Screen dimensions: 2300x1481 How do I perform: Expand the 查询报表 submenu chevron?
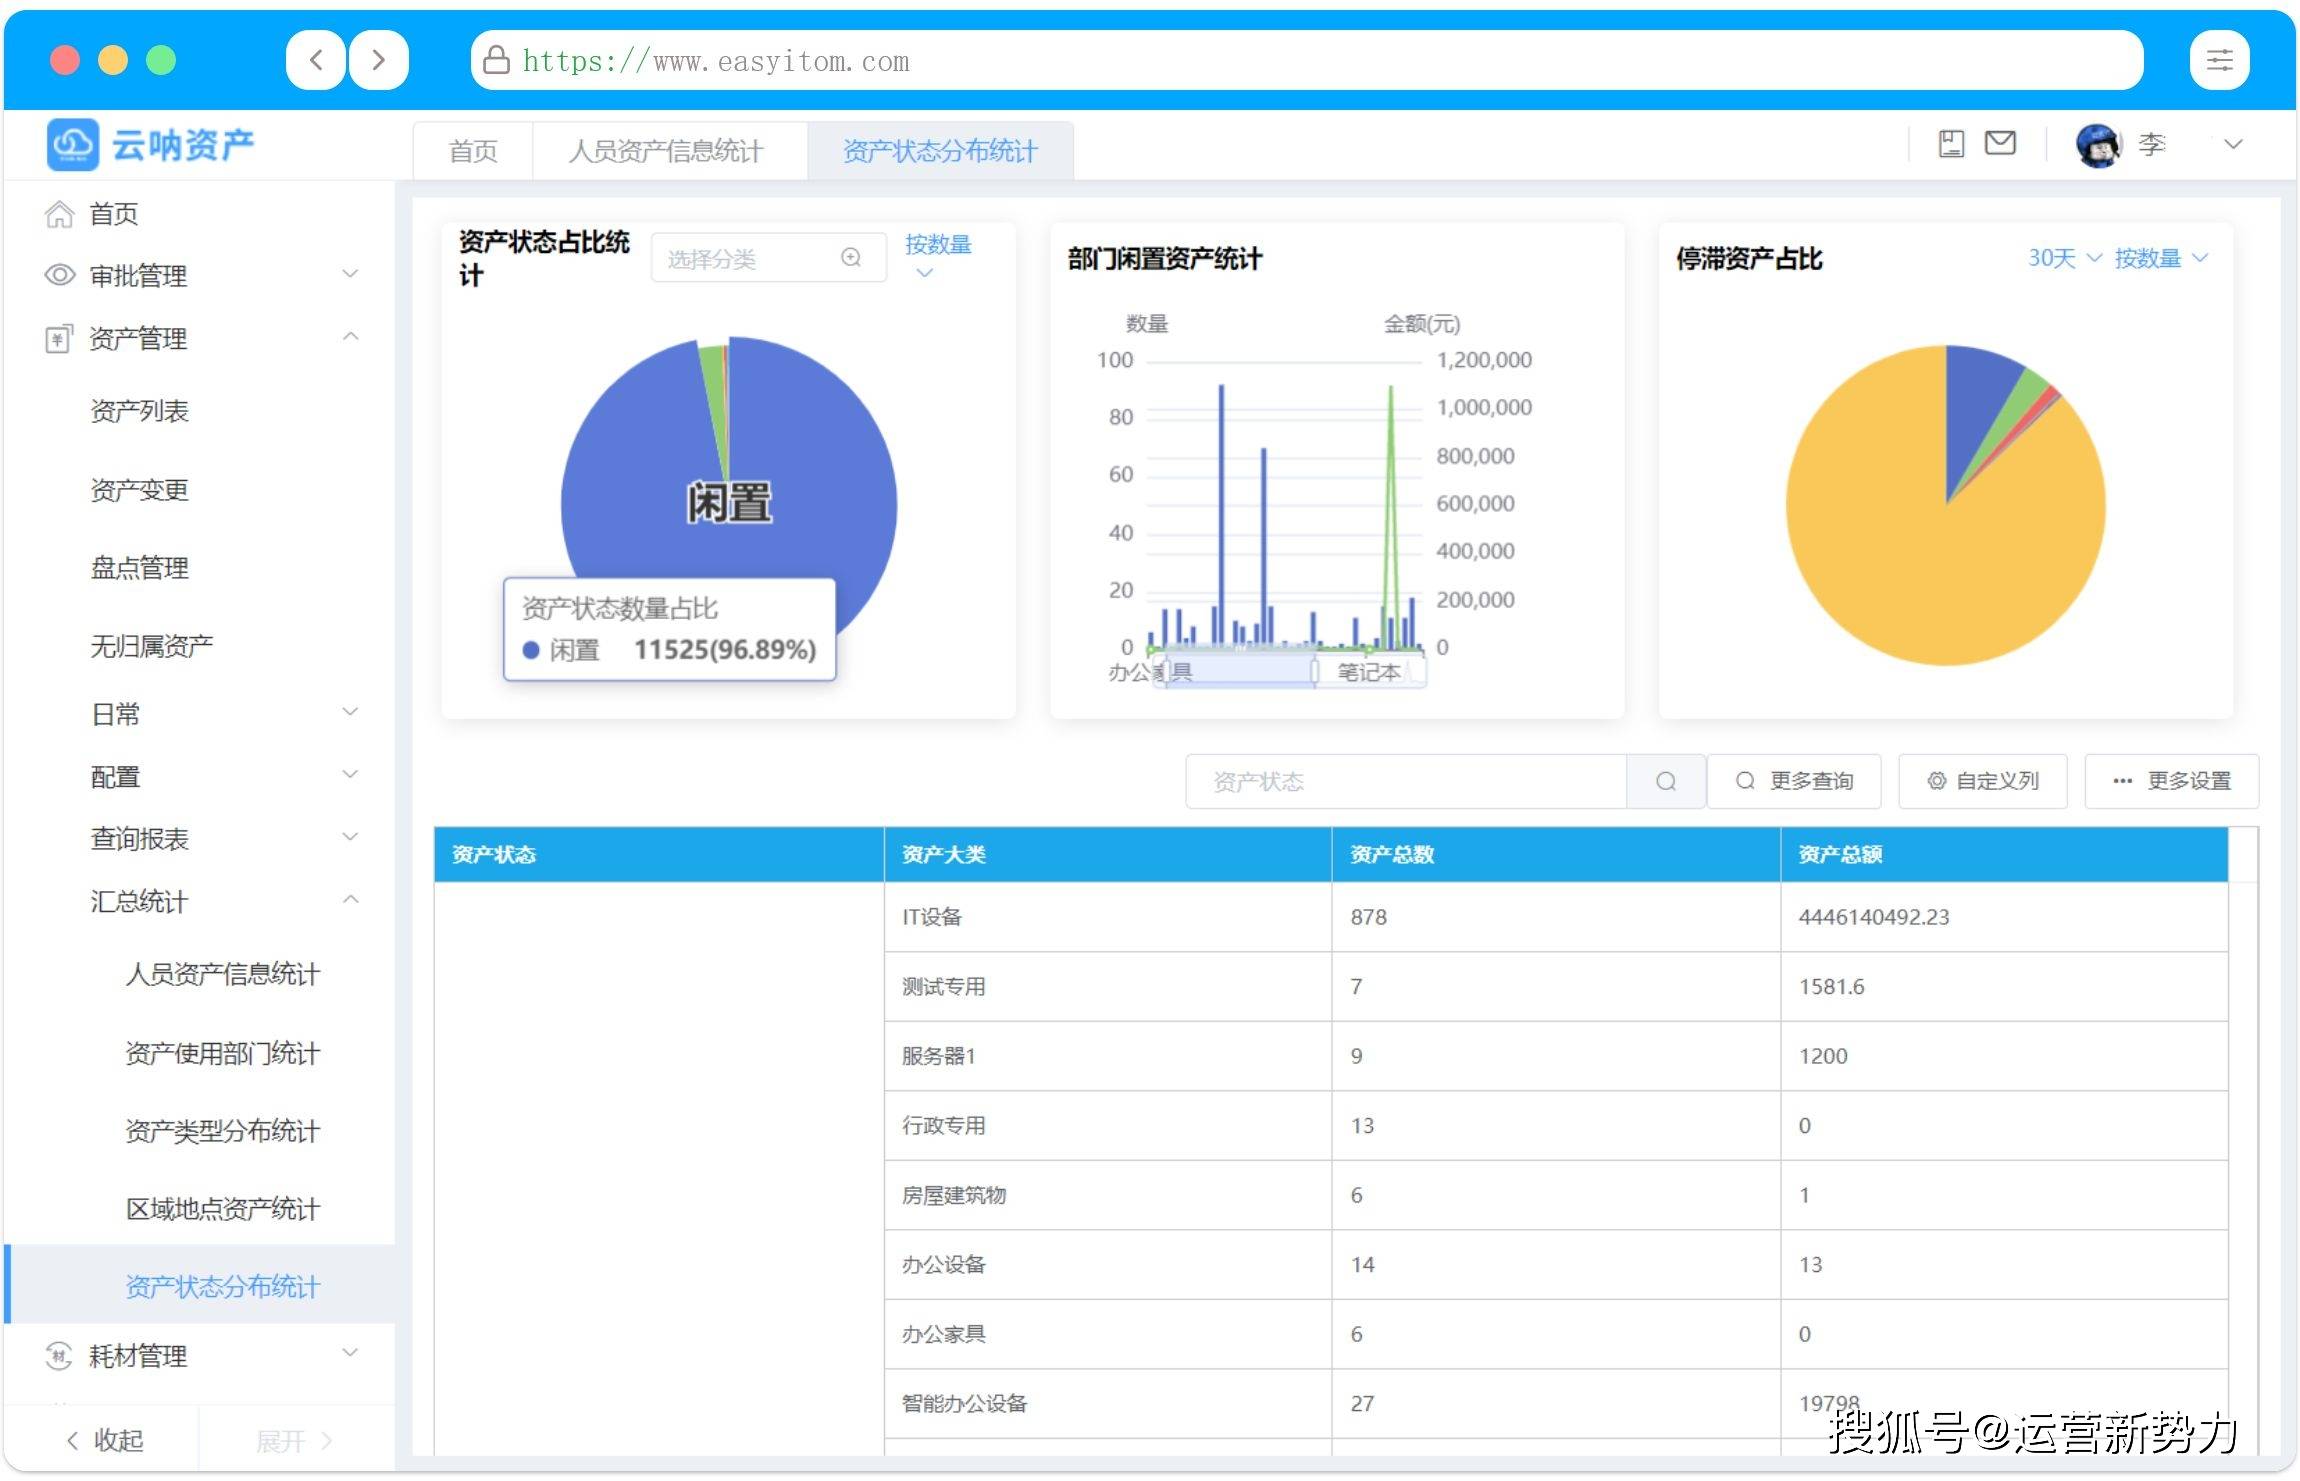point(350,837)
